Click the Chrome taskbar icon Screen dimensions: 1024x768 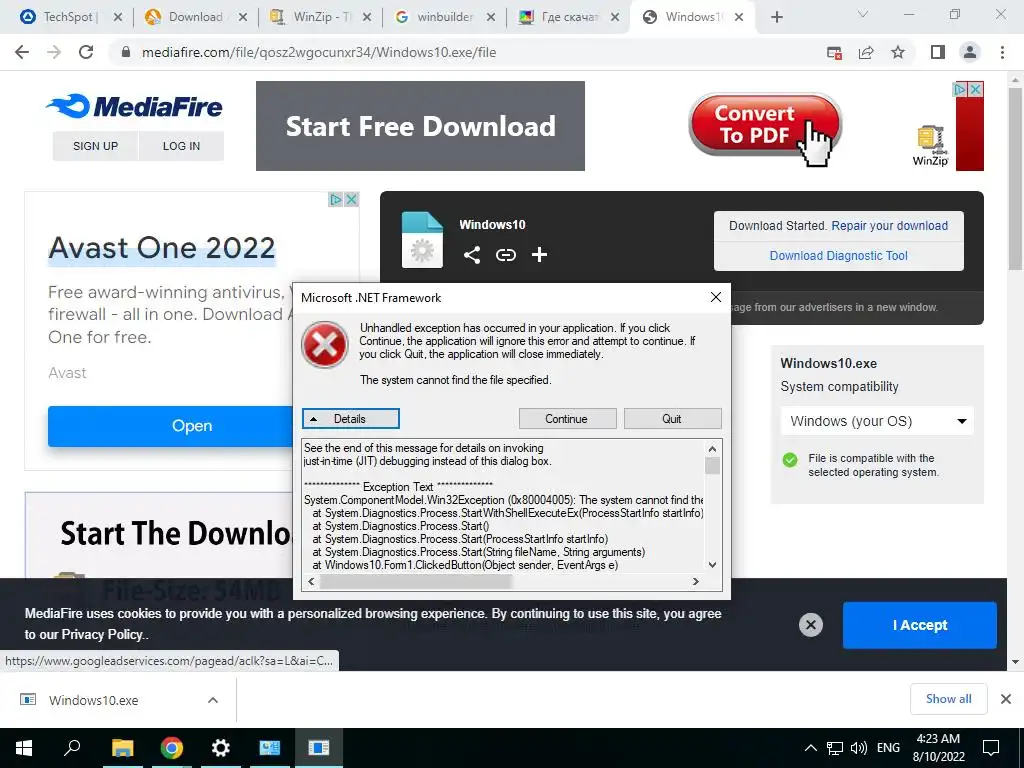171,748
